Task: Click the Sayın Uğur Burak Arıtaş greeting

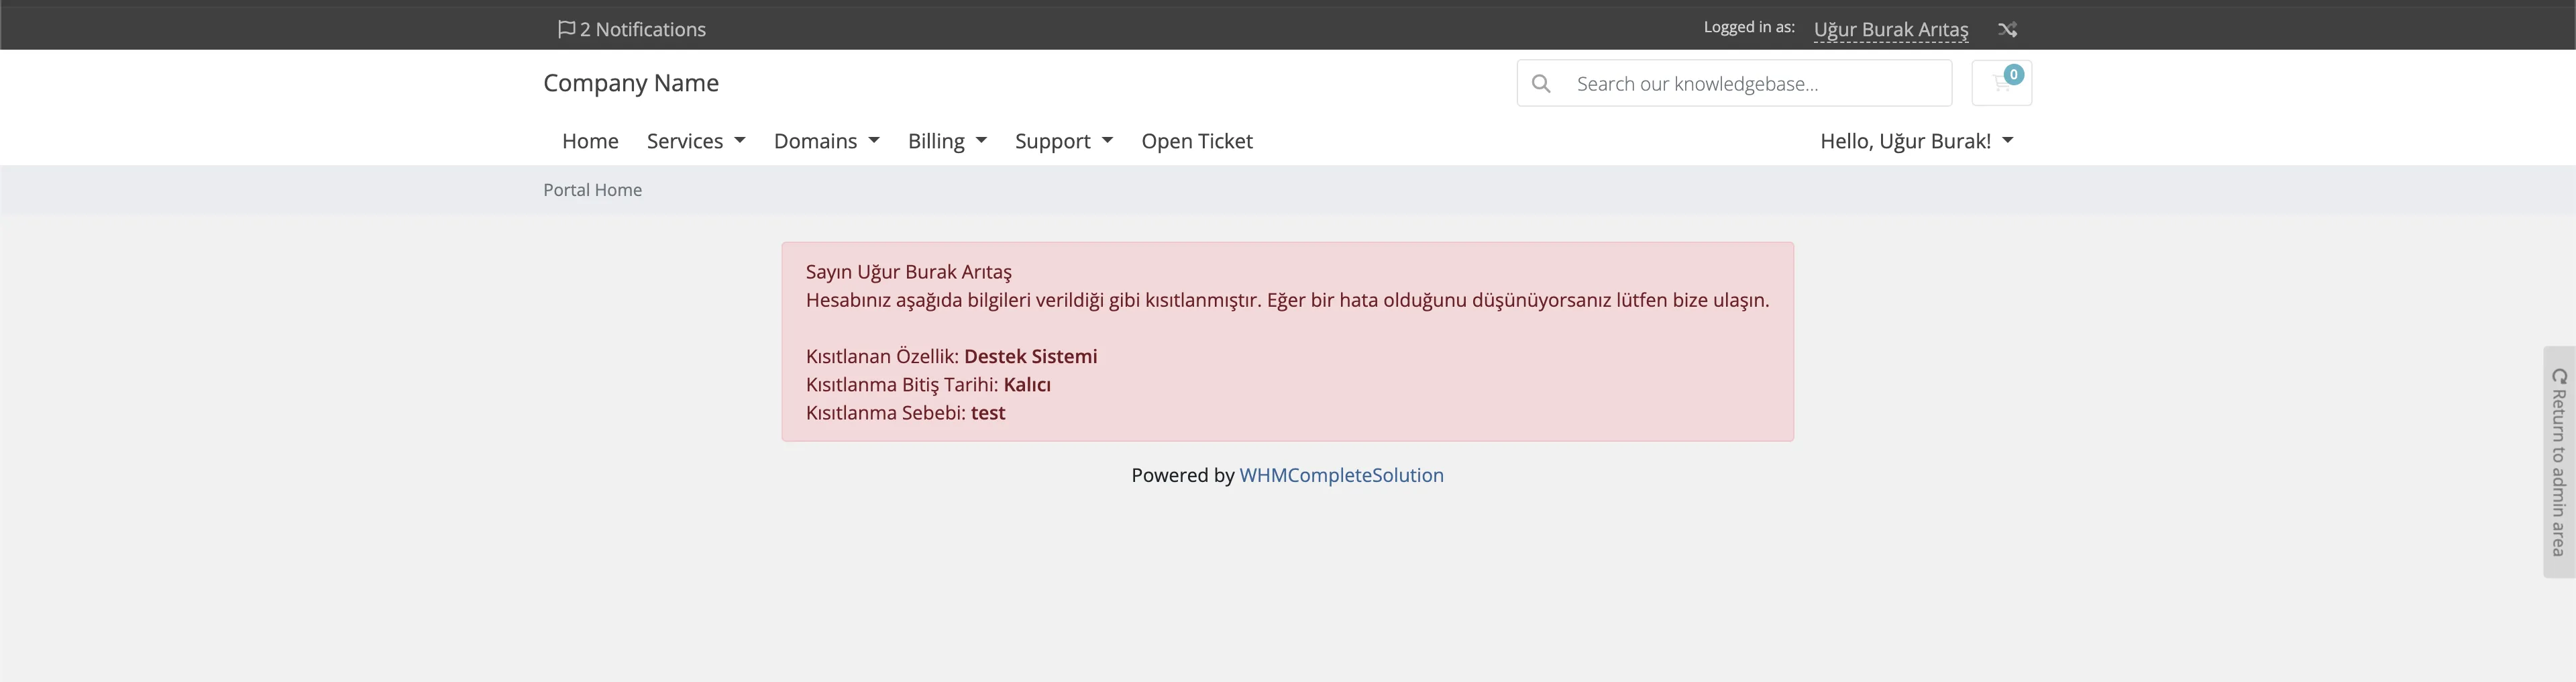Action: coord(908,272)
